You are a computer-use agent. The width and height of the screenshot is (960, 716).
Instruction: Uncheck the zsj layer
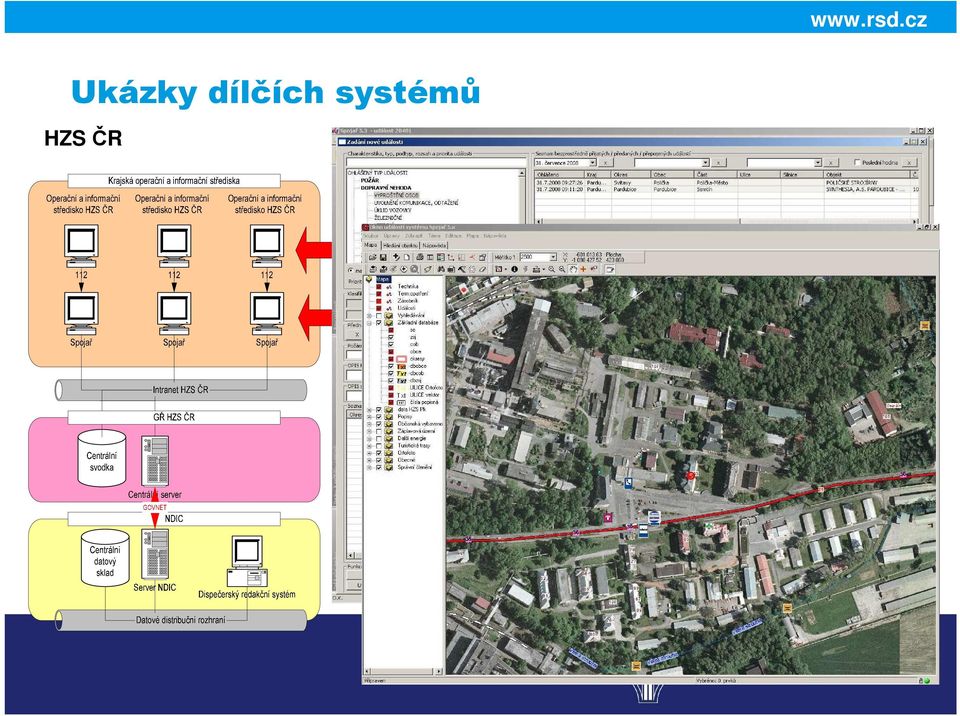(391, 337)
